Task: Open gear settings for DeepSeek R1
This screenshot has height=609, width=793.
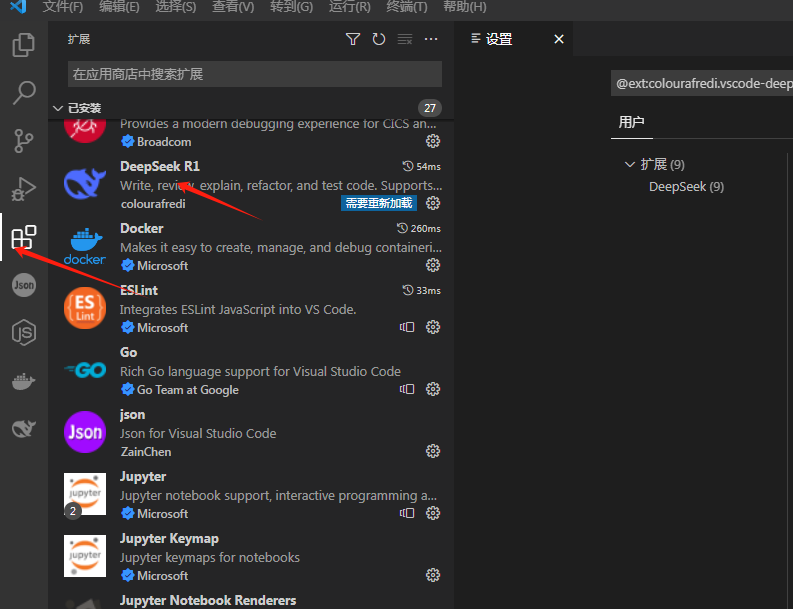Action: click(433, 203)
